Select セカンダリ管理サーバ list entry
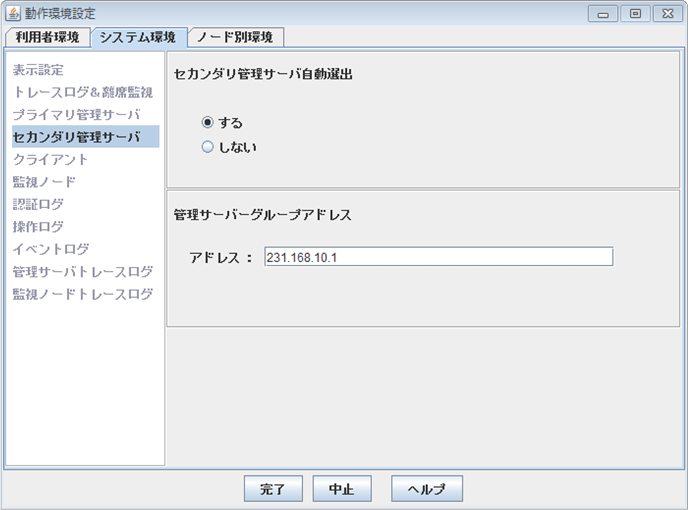 86,136
